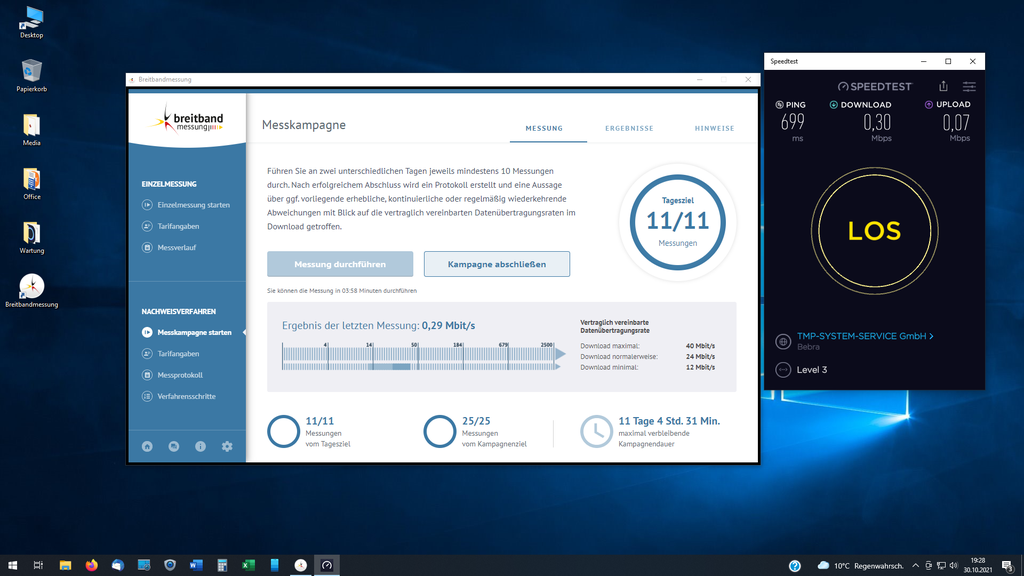Viewport: 1024px width, 576px height.
Task: Open Word from the taskbar
Action: [x=196, y=565]
